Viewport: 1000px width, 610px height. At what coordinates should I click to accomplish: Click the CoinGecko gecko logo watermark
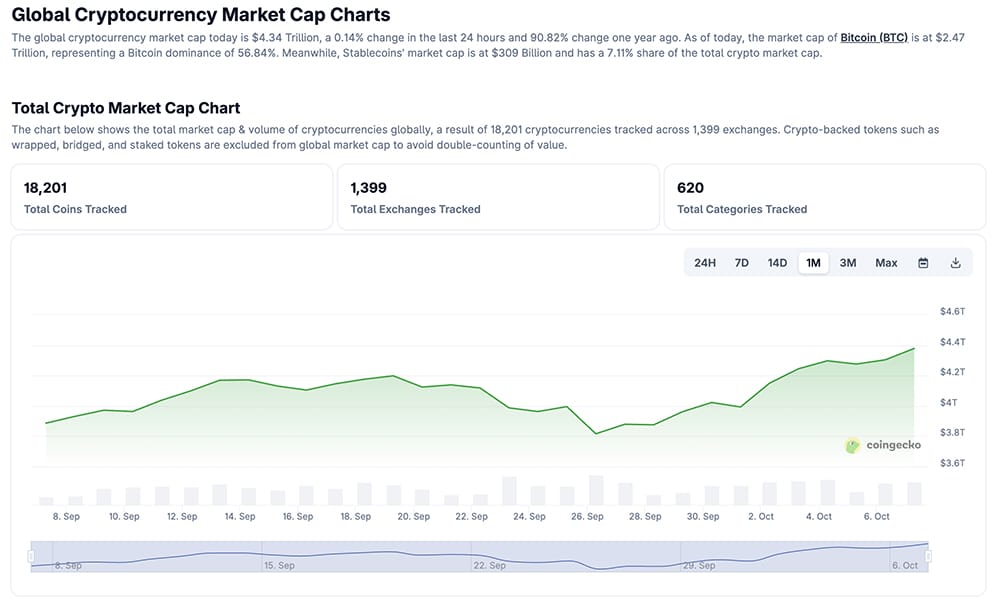click(853, 446)
